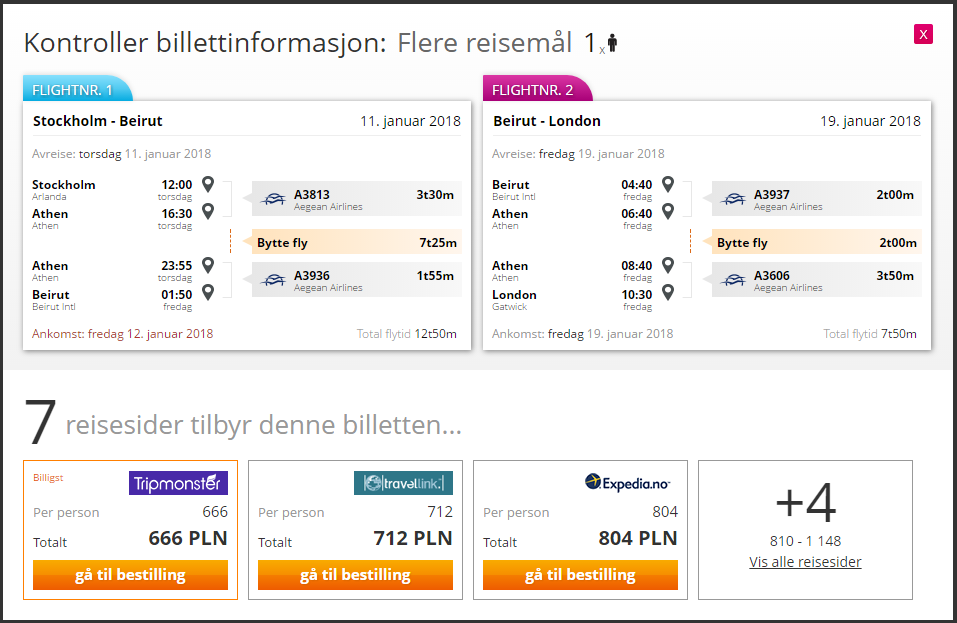Screen dimensions: 957x623
Task: Go to booking at Expedia.no for 804 PLN
Action: click(x=580, y=575)
